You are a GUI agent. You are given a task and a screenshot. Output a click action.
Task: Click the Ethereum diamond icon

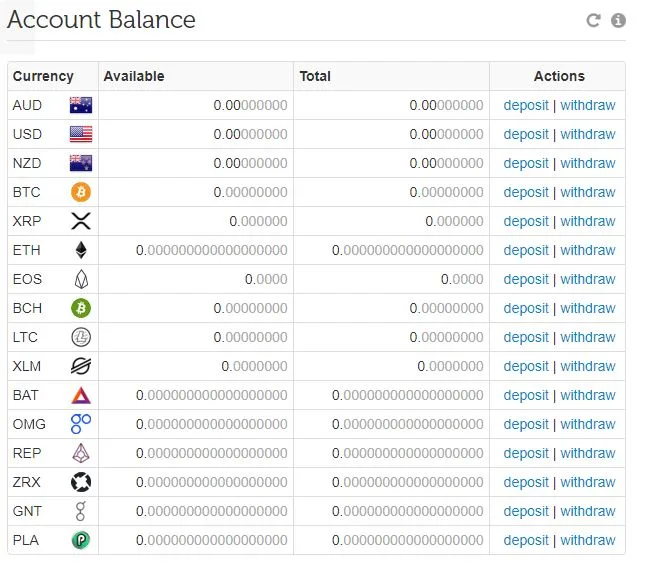(81, 250)
